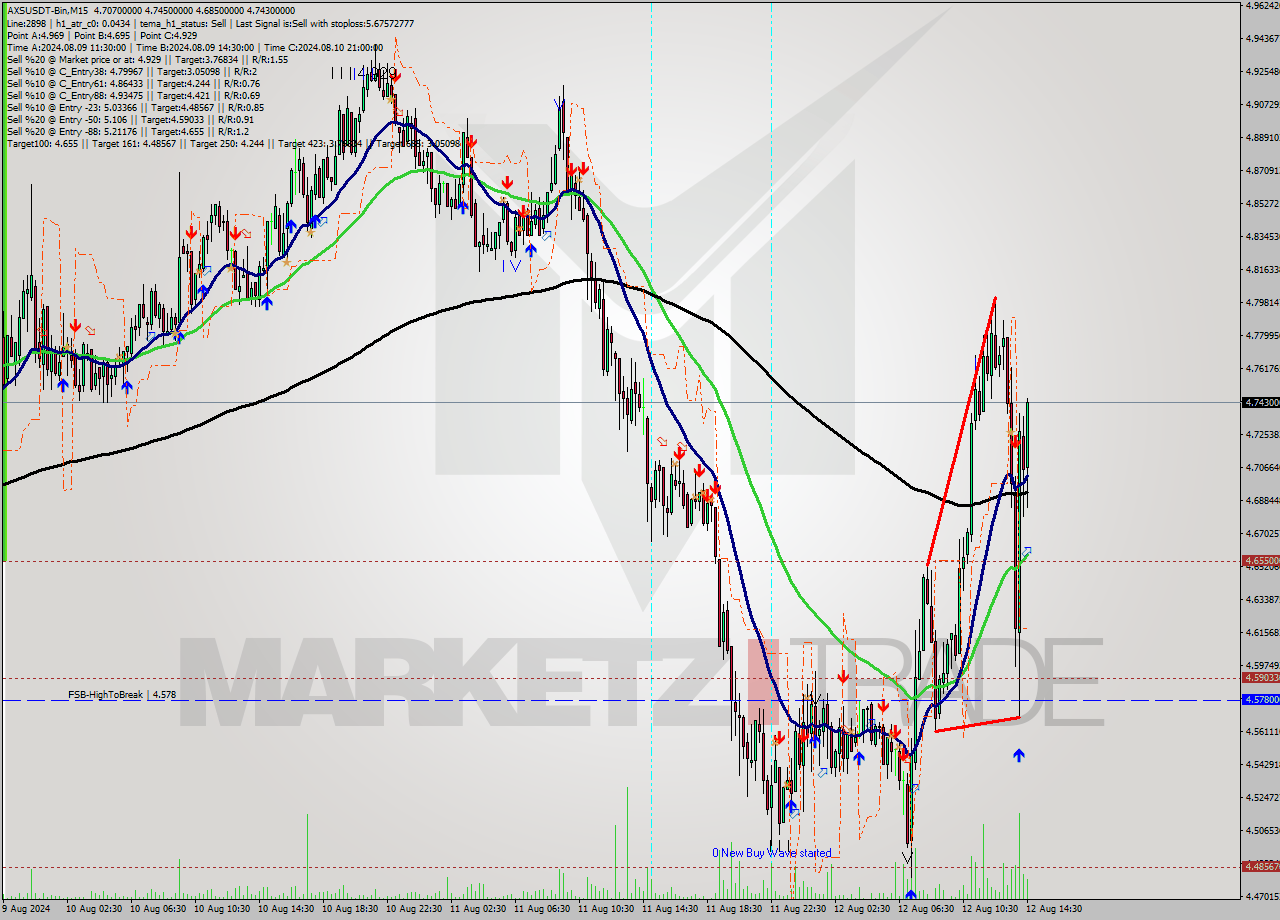The width and height of the screenshot is (1280, 920).
Task: Click the '11 Aug 14:30' time axis label
Action: (x=670, y=909)
